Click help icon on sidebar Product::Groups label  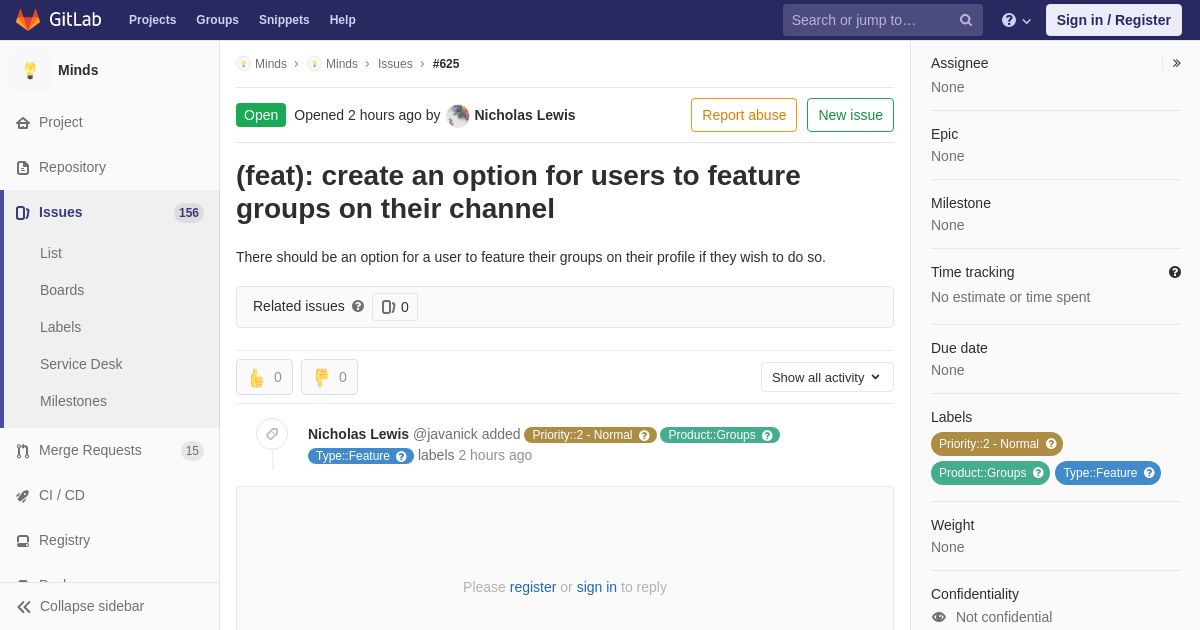(x=1038, y=473)
